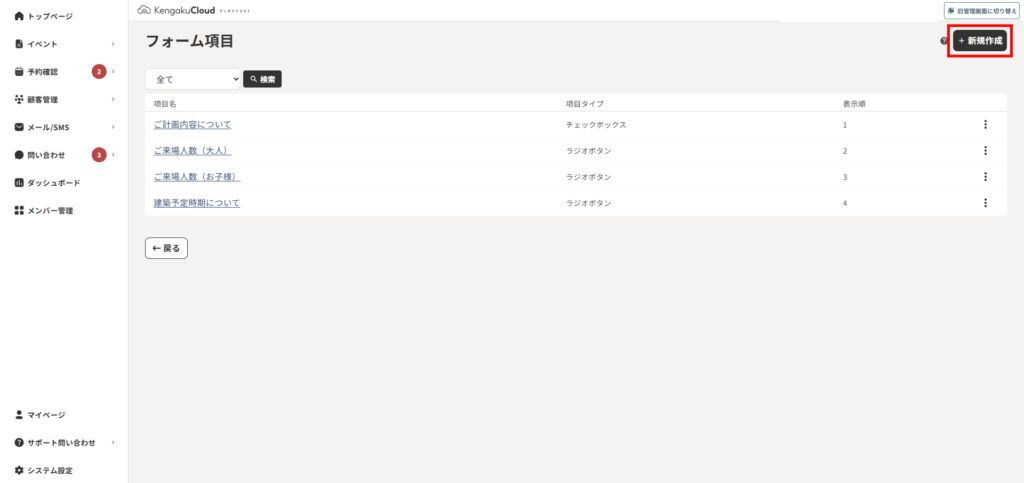
Task: Open マイページ in the sidebar
Action: (x=40, y=414)
